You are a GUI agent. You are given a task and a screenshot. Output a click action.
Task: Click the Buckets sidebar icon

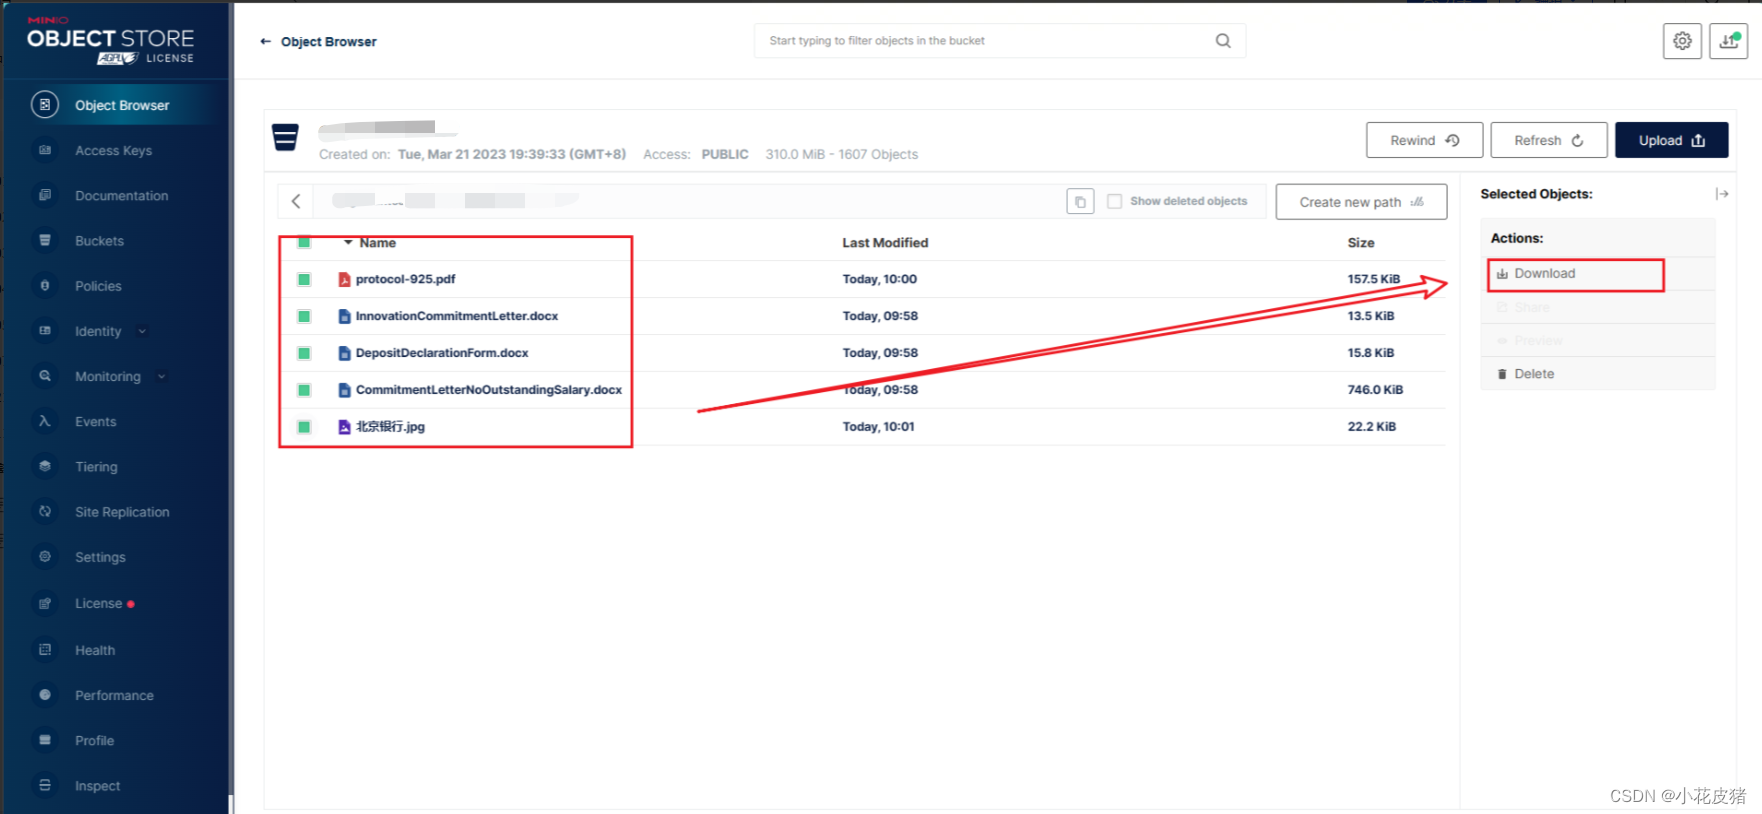[45, 240]
